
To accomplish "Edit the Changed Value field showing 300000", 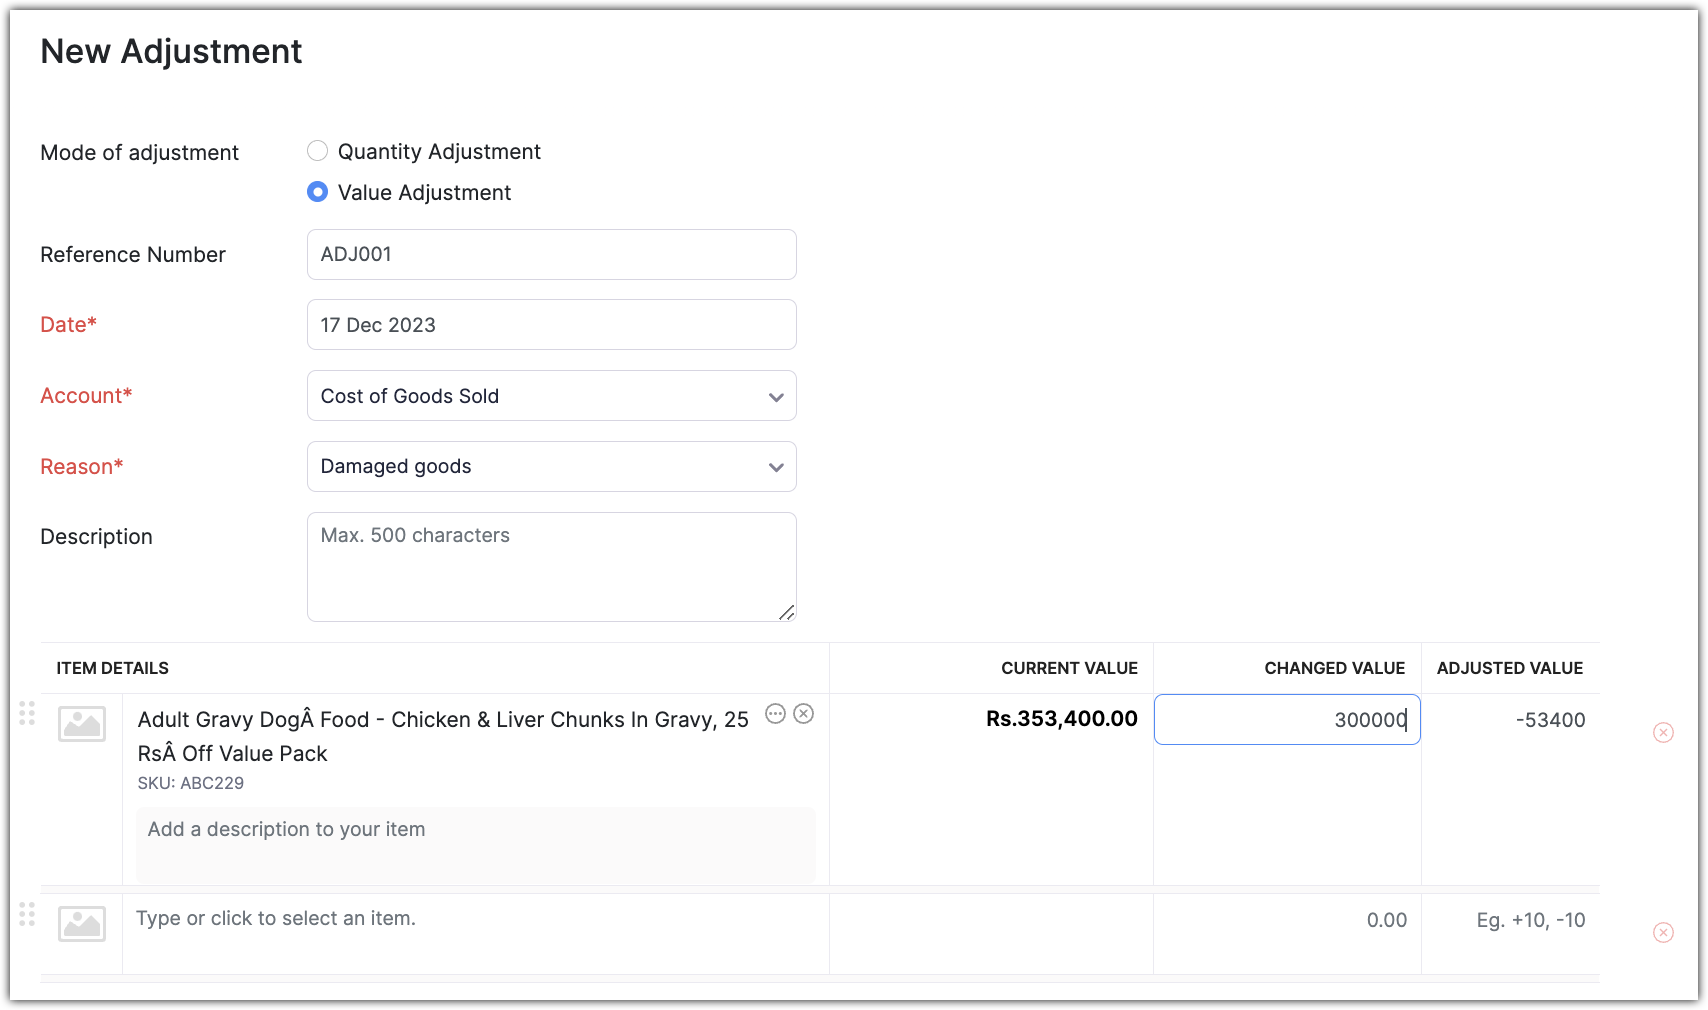I will [1287, 719].
